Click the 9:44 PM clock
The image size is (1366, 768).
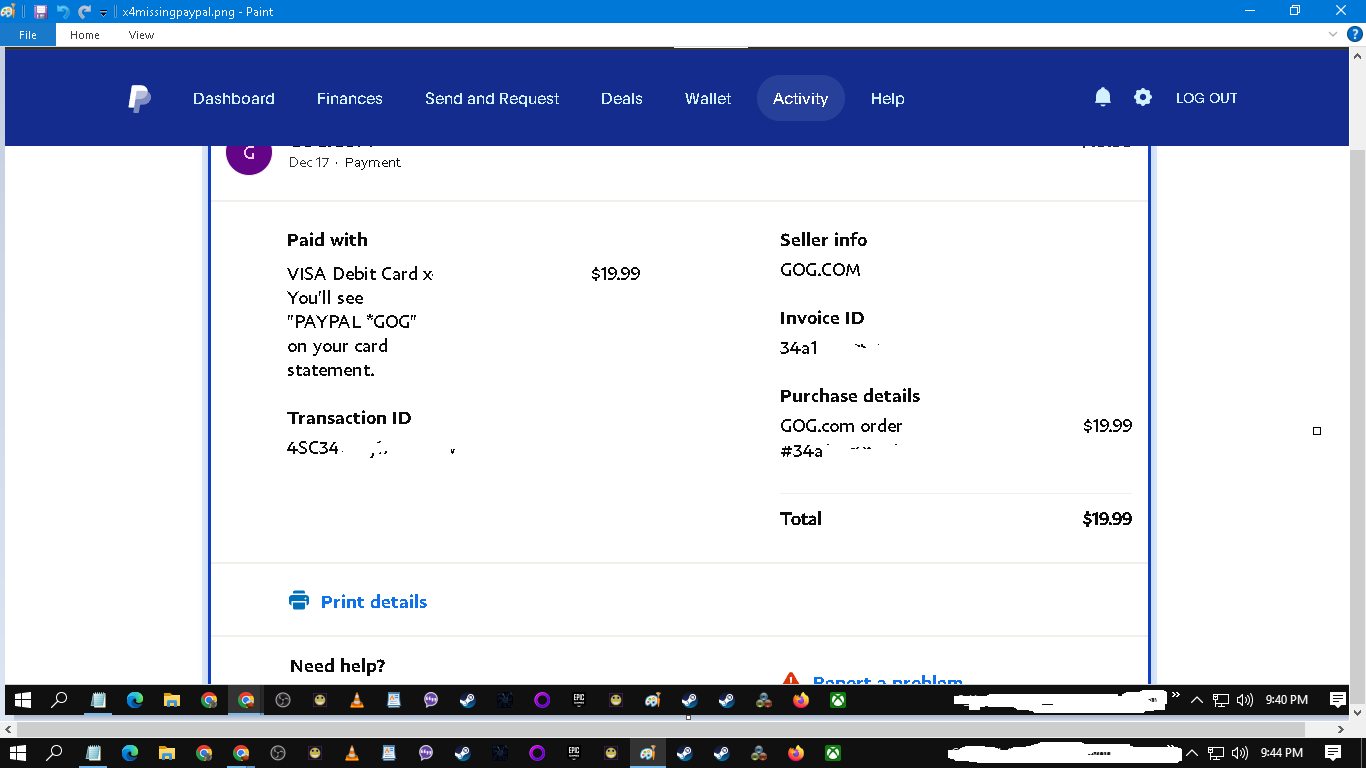coord(1281,753)
